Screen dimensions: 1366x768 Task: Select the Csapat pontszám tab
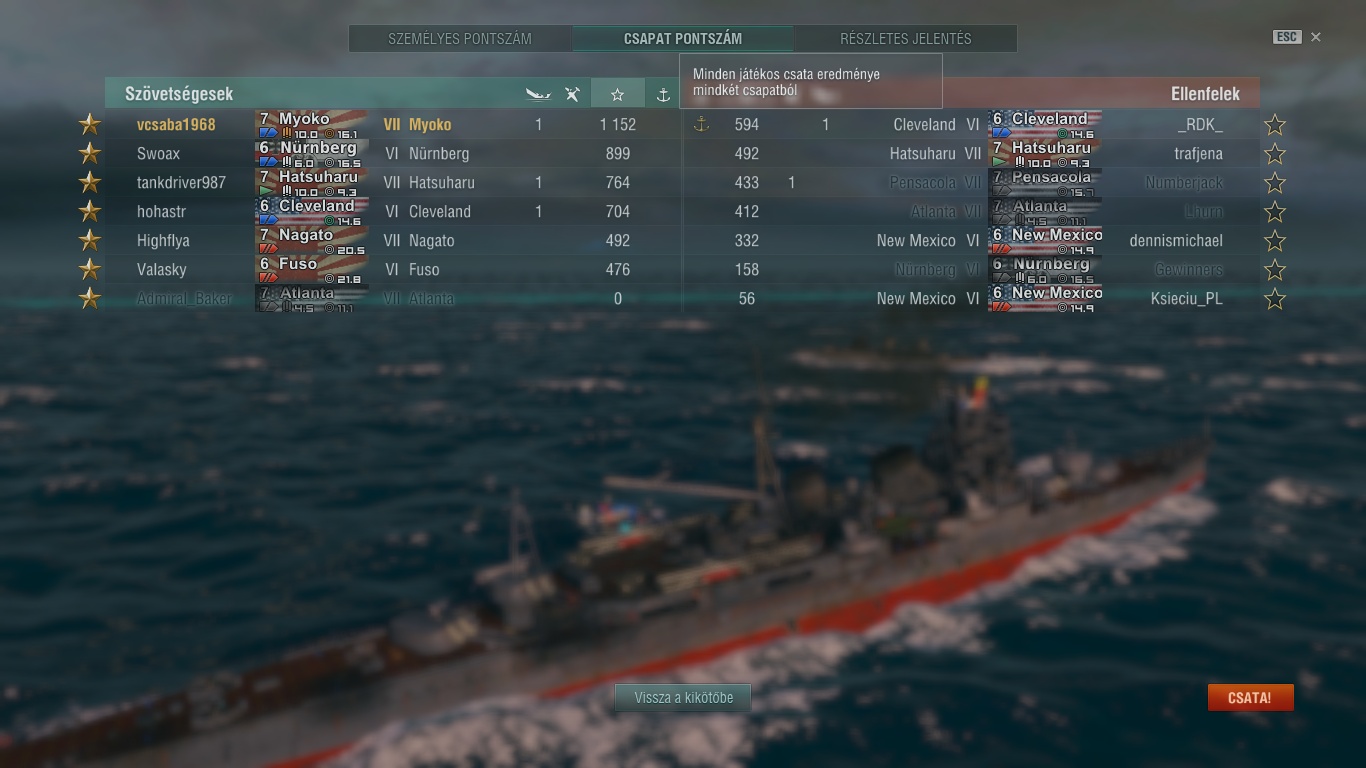[x=683, y=39]
